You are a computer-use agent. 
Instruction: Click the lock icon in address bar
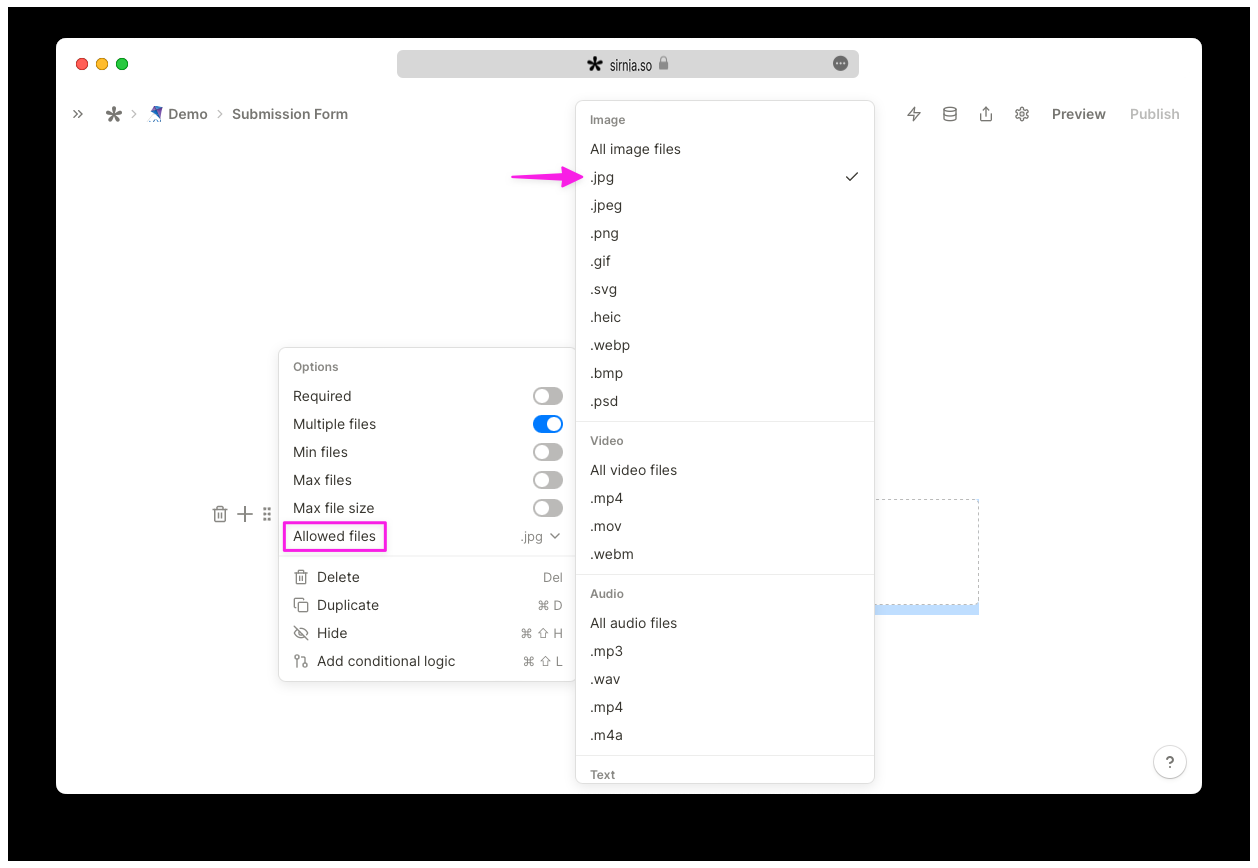pyautogui.click(x=663, y=63)
